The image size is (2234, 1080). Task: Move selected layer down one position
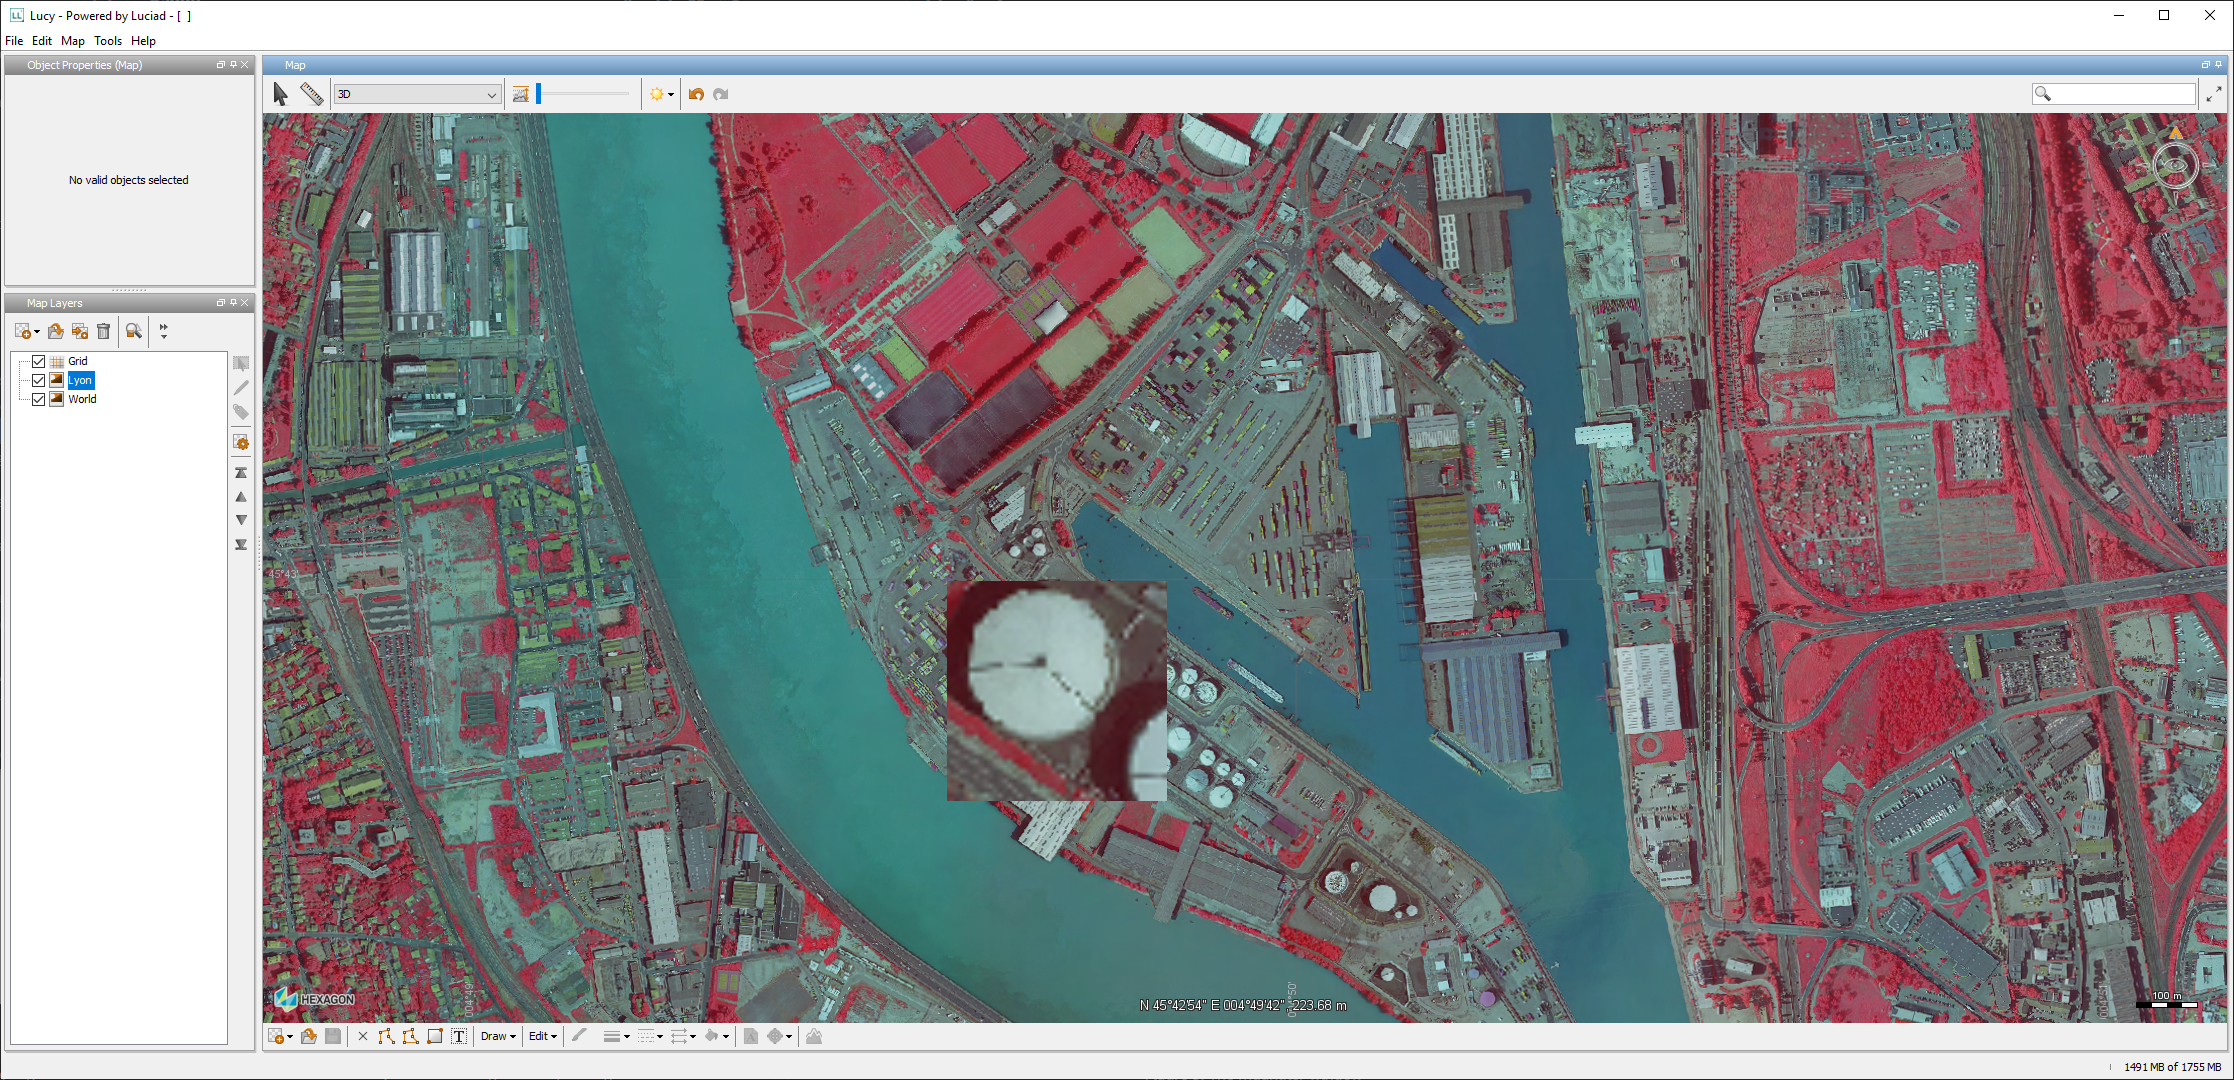click(241, 520)
